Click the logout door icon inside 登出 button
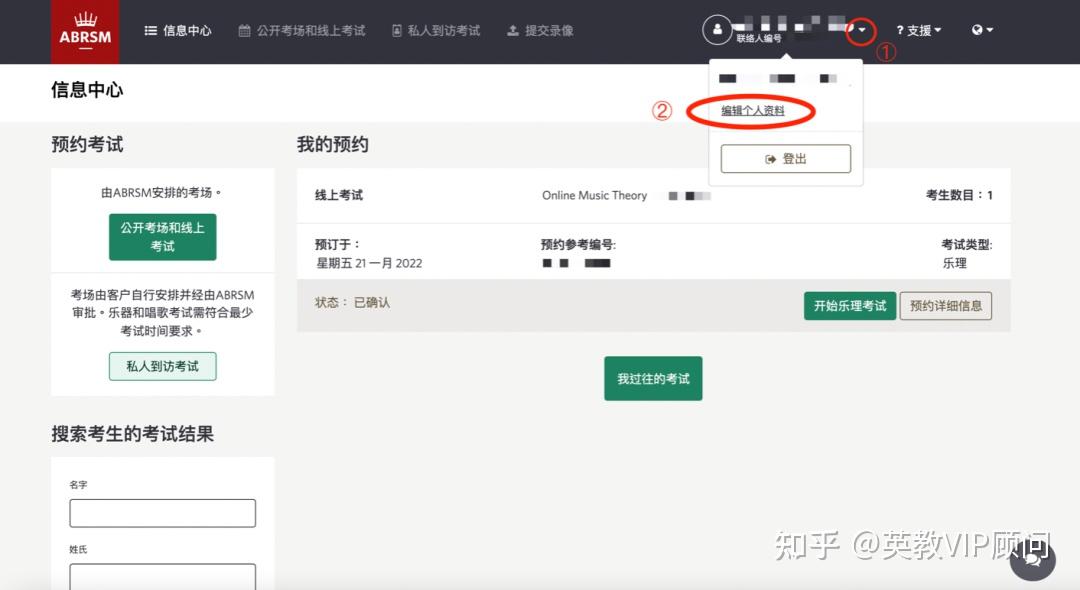1080x590 pixels. pyautogui.click(x=768, y=158)
